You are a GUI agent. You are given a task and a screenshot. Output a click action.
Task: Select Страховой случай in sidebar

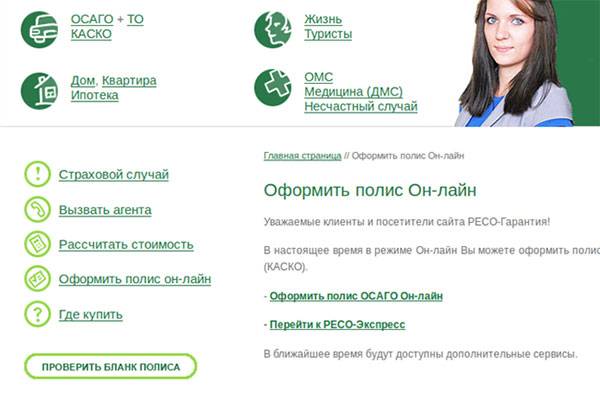click(x=114, y=174)
